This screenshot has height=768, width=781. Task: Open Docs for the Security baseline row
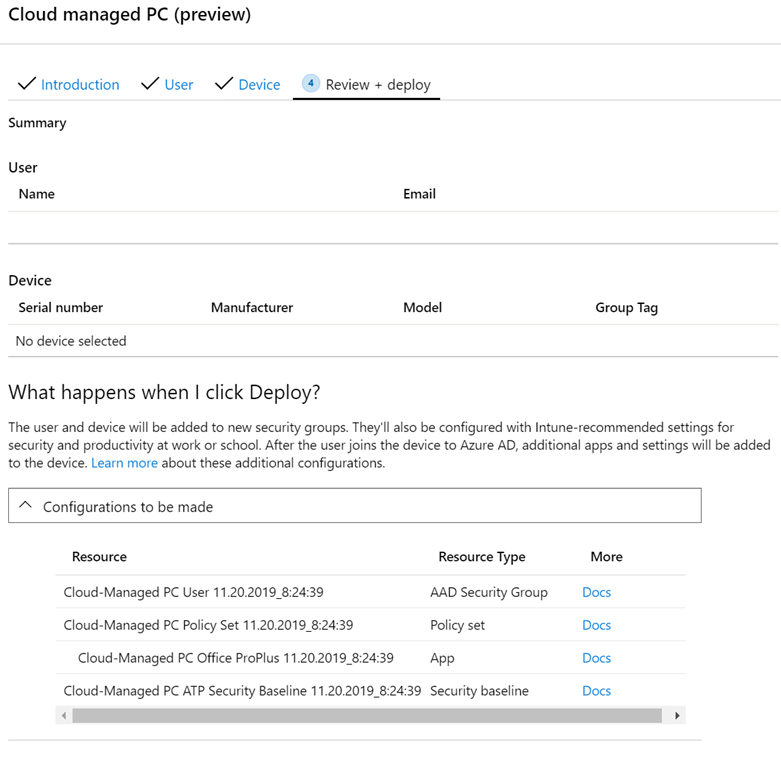tap(596, 691)
